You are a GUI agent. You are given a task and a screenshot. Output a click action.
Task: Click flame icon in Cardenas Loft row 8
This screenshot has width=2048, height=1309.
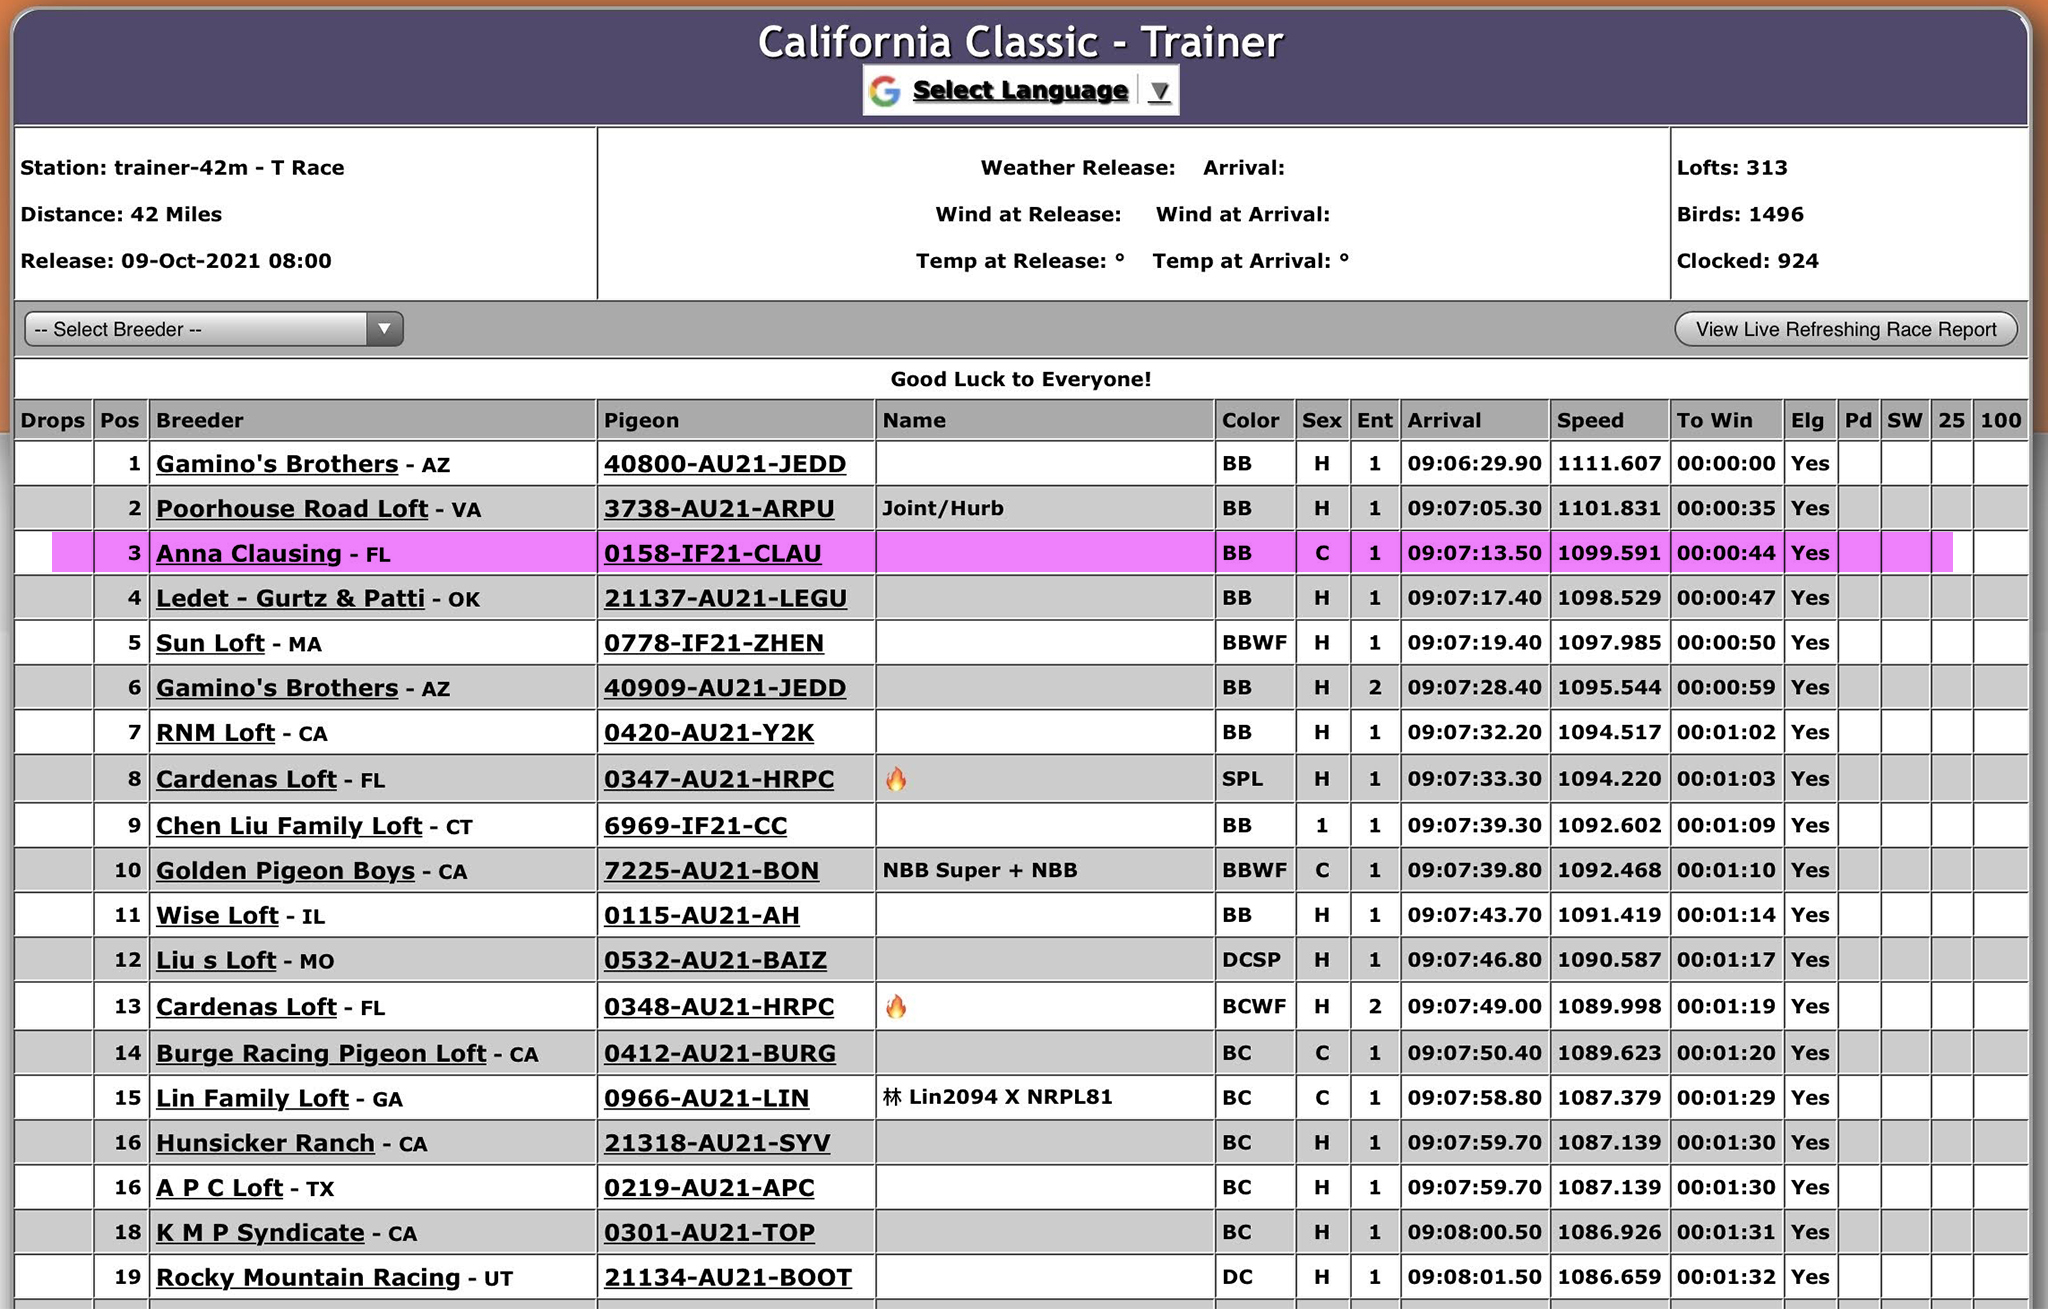(x=896, y=779)
